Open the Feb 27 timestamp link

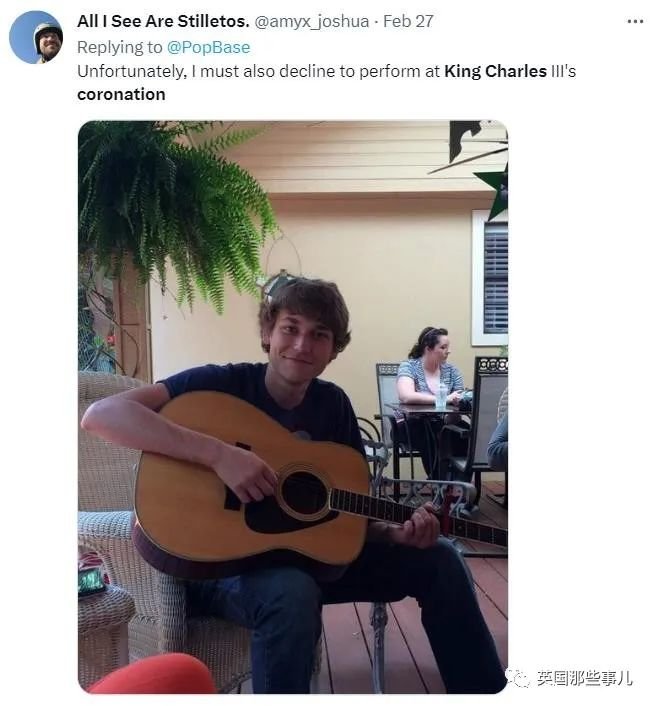(408, 21)
